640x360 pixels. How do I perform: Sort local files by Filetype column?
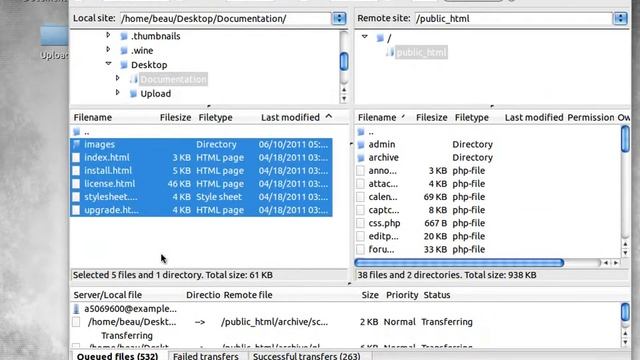pos(216,118)
